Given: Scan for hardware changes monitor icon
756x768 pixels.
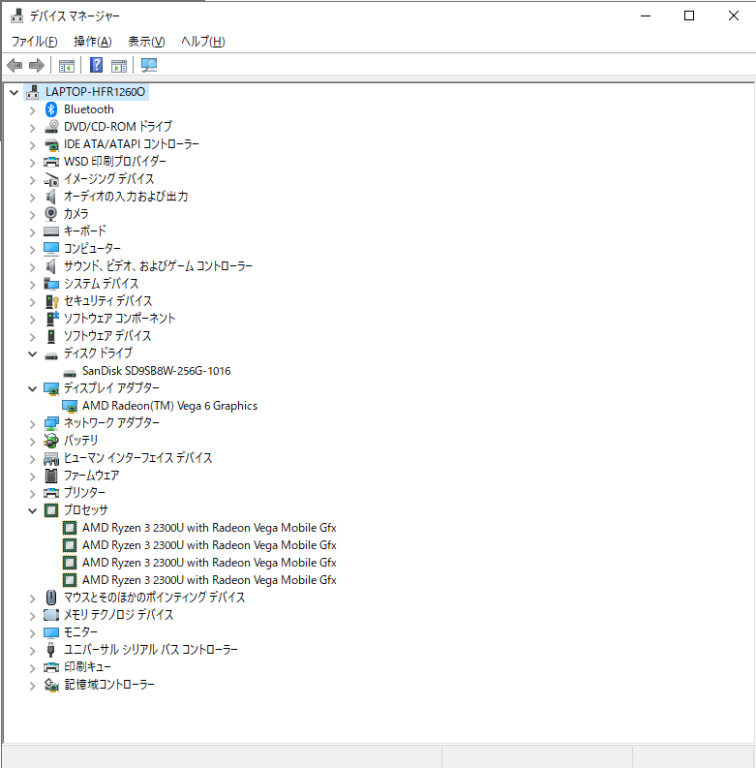Looking at the screenshot, I should coord(149,65).
